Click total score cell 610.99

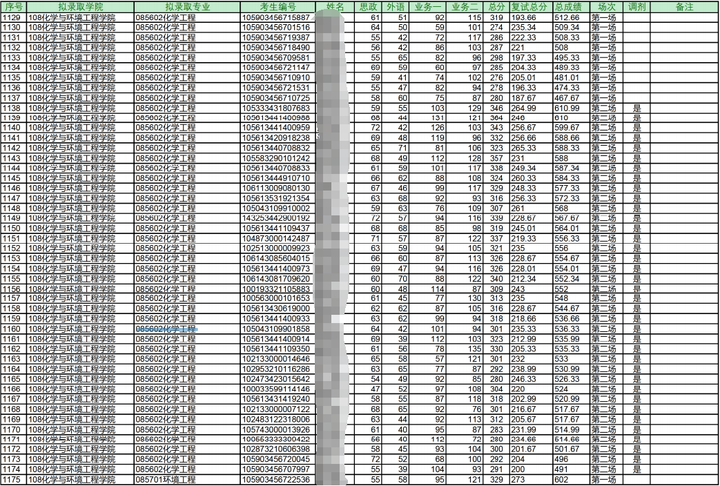(x=571, y=108)
